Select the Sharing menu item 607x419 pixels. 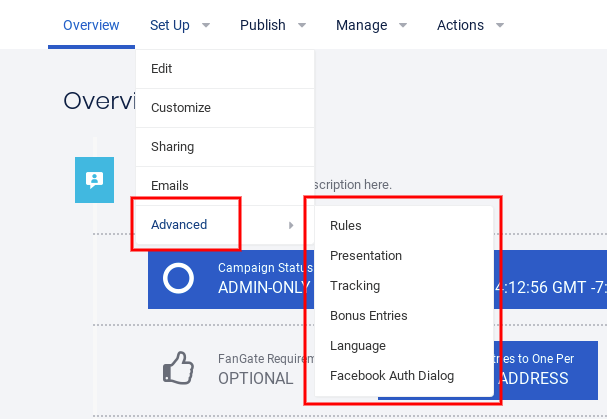point(172,147)
